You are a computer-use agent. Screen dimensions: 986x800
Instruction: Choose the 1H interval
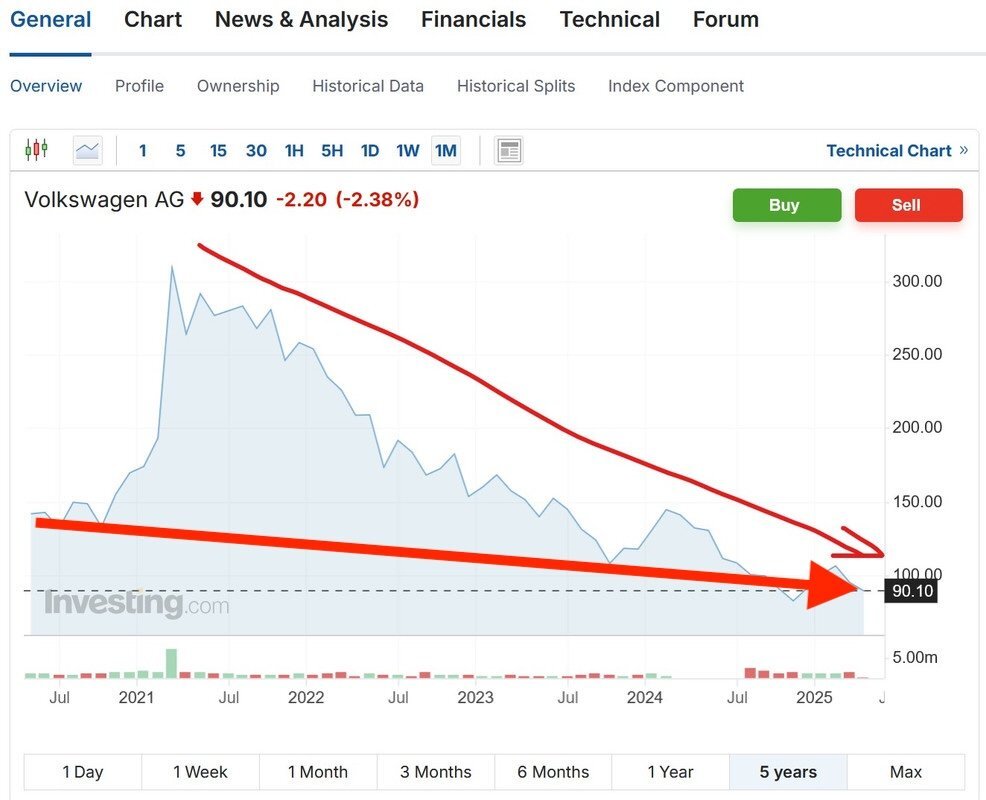tap(294, 151)
